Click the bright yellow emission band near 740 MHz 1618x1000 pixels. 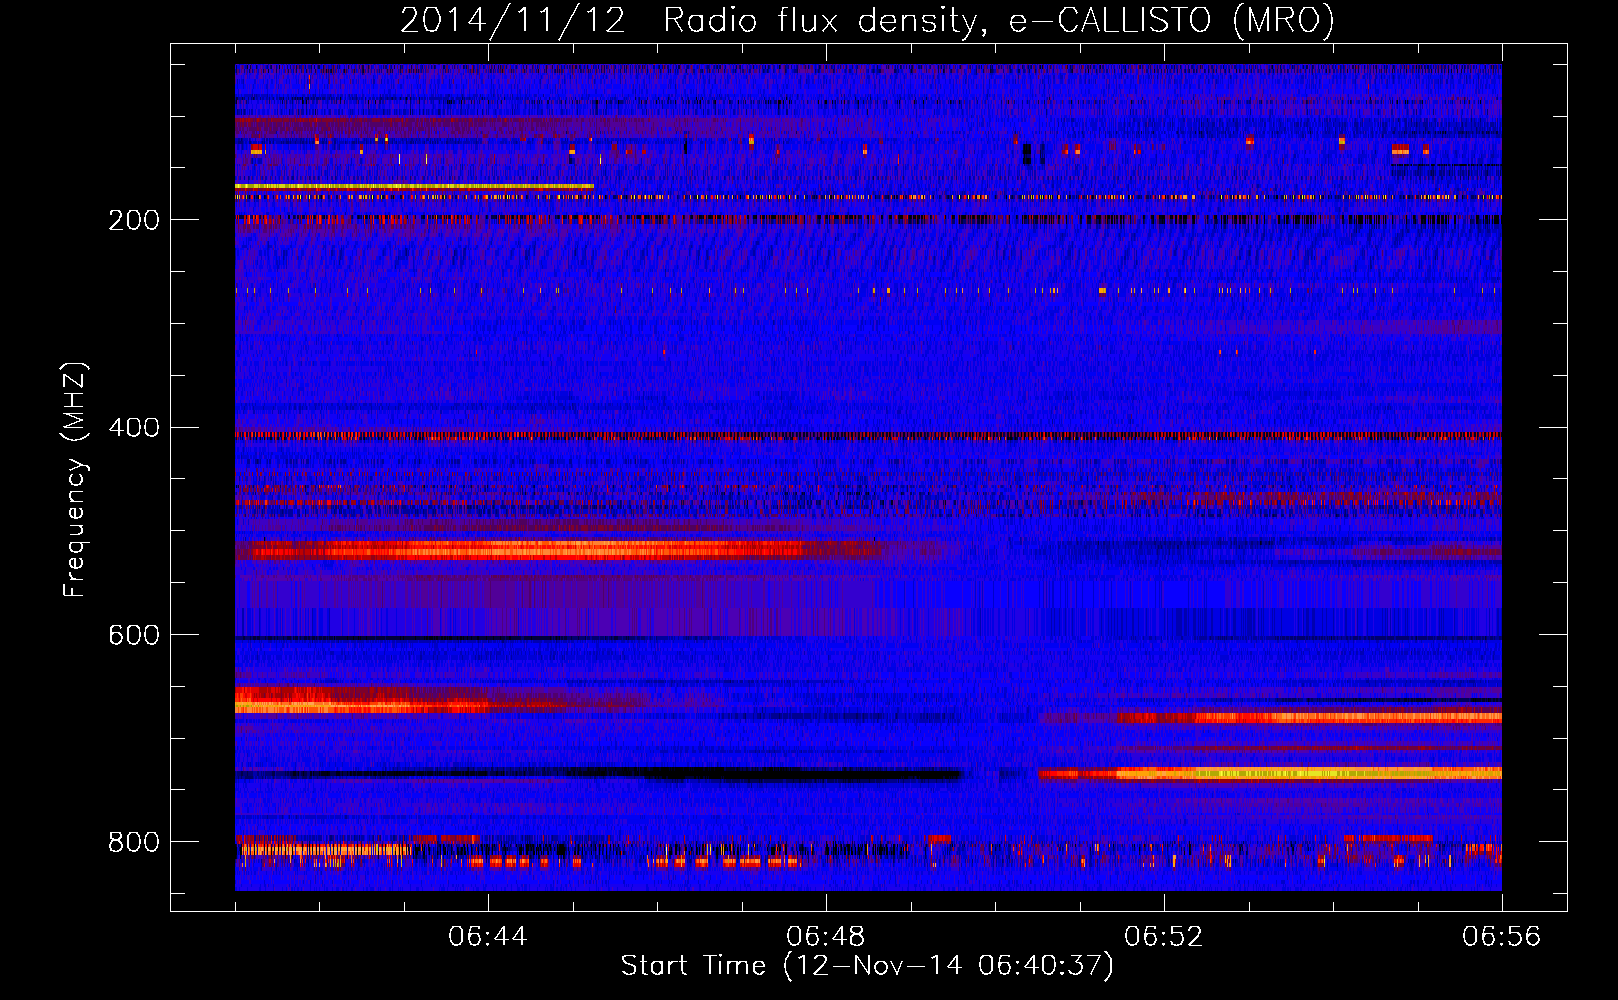(1270, 773)
